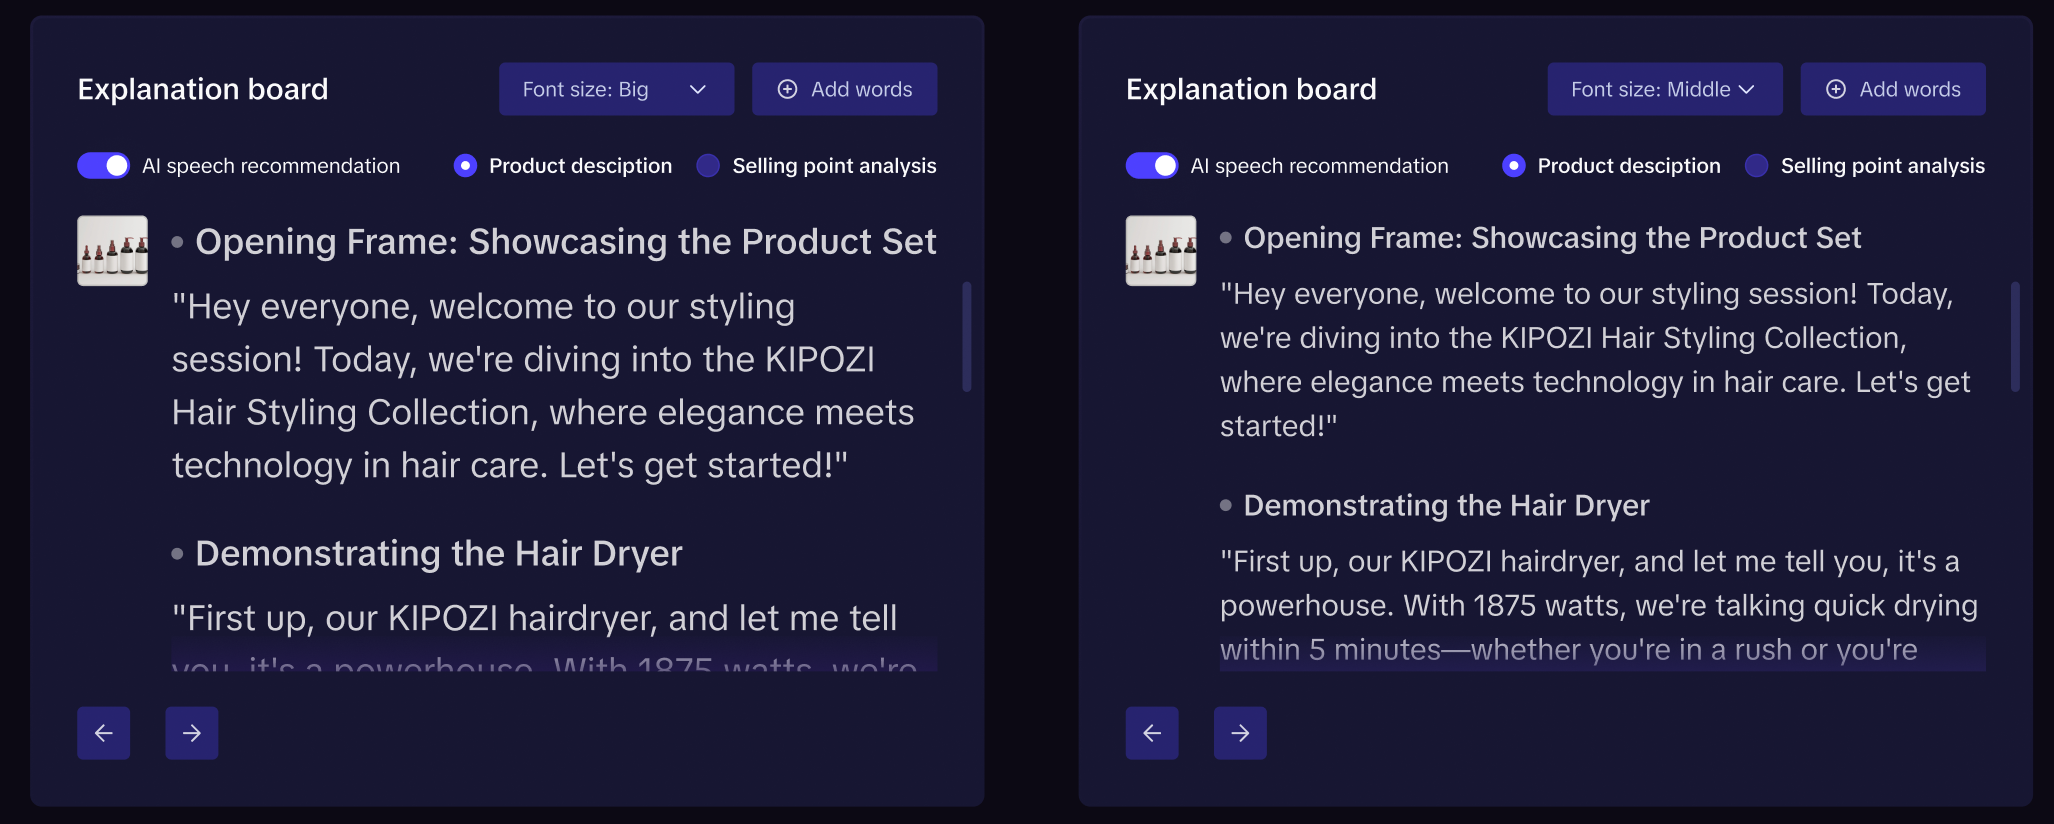Open product thumbnail in Middle font panel

pyautogui.click(x=1161, y=251)
